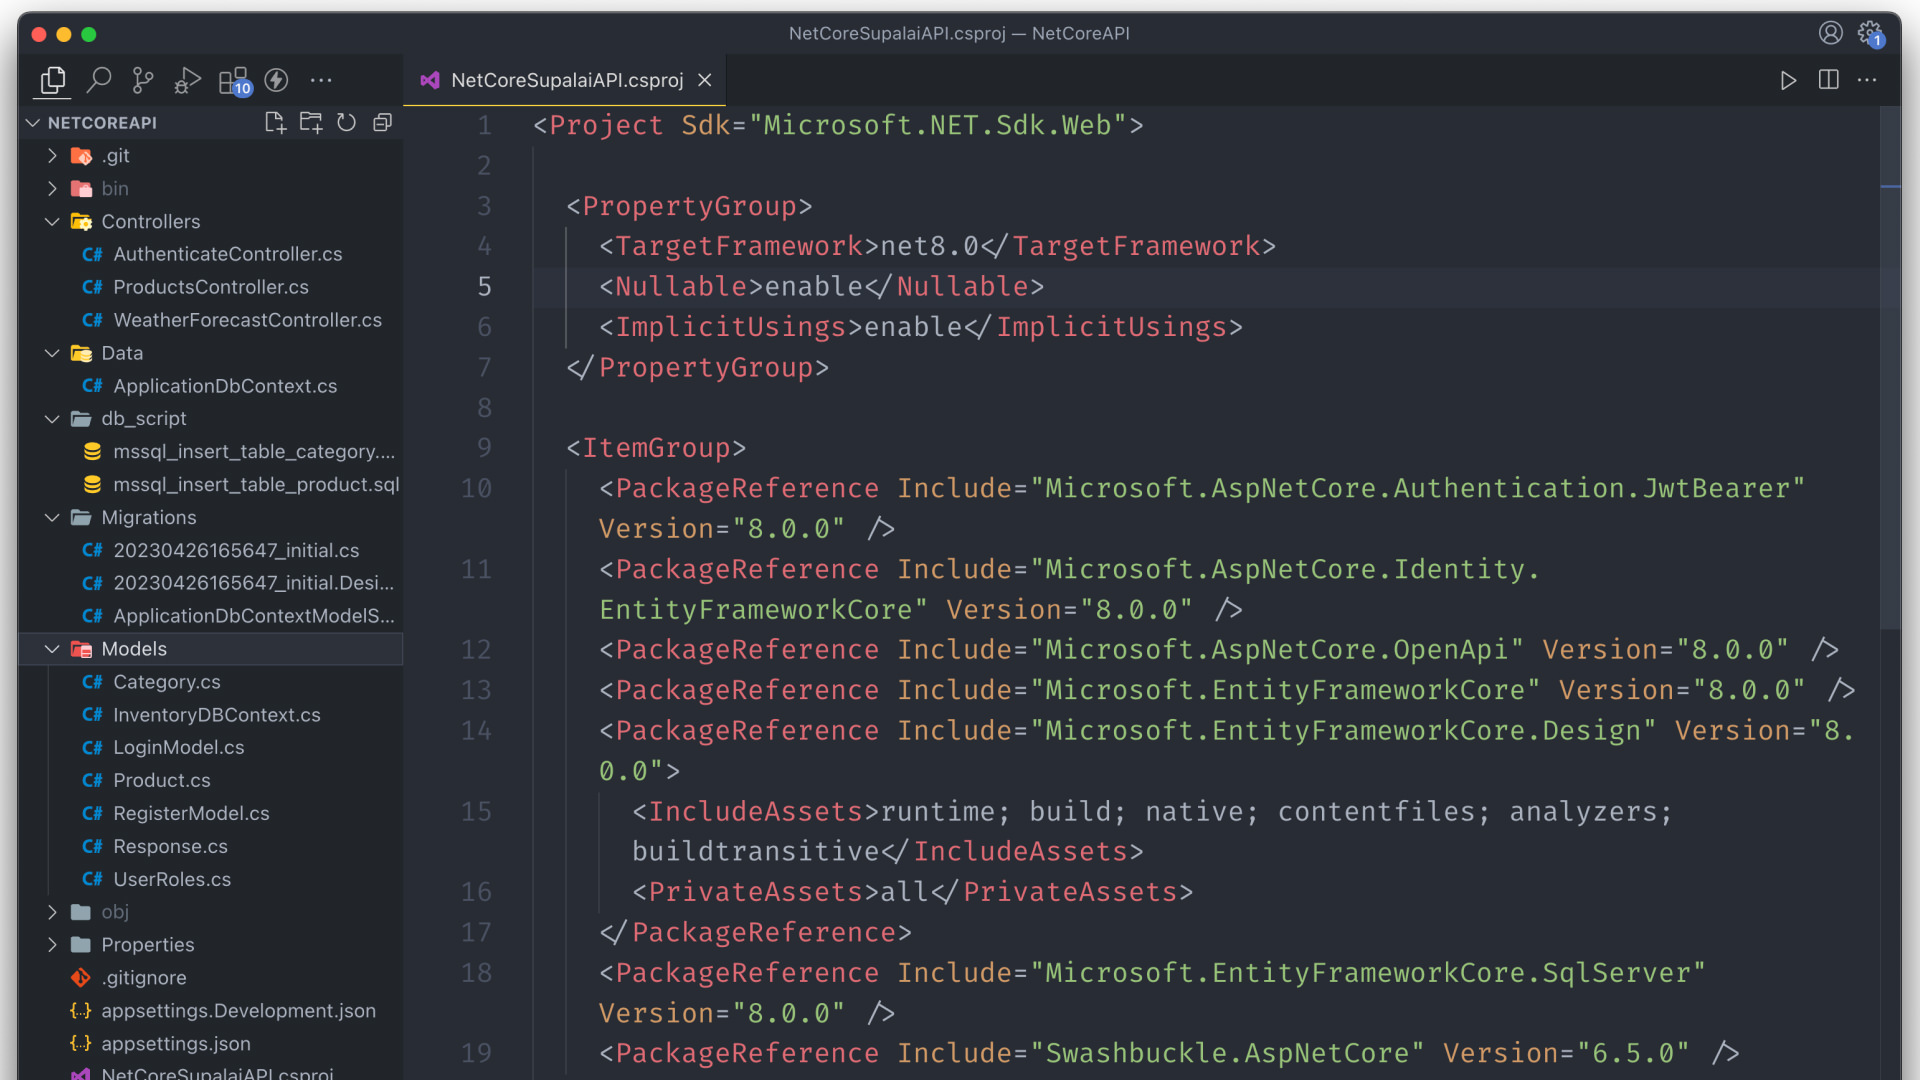This screenshot has height=1080, width=1920.
Task: Open the Accounts profile icon
Action: coord(1830,33)
